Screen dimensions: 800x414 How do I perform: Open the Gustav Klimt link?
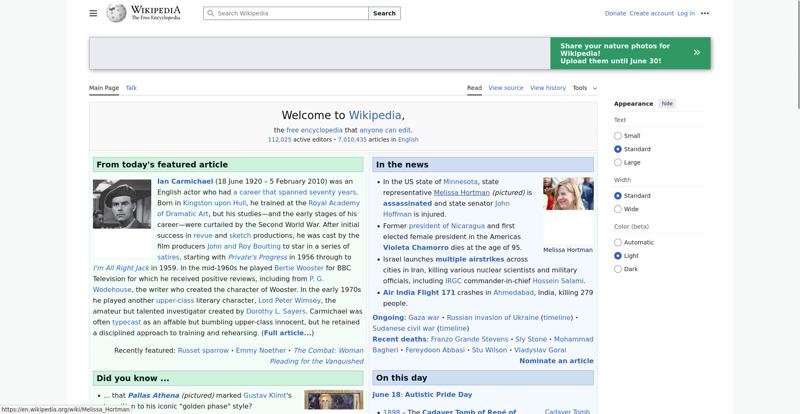point(265,395)
